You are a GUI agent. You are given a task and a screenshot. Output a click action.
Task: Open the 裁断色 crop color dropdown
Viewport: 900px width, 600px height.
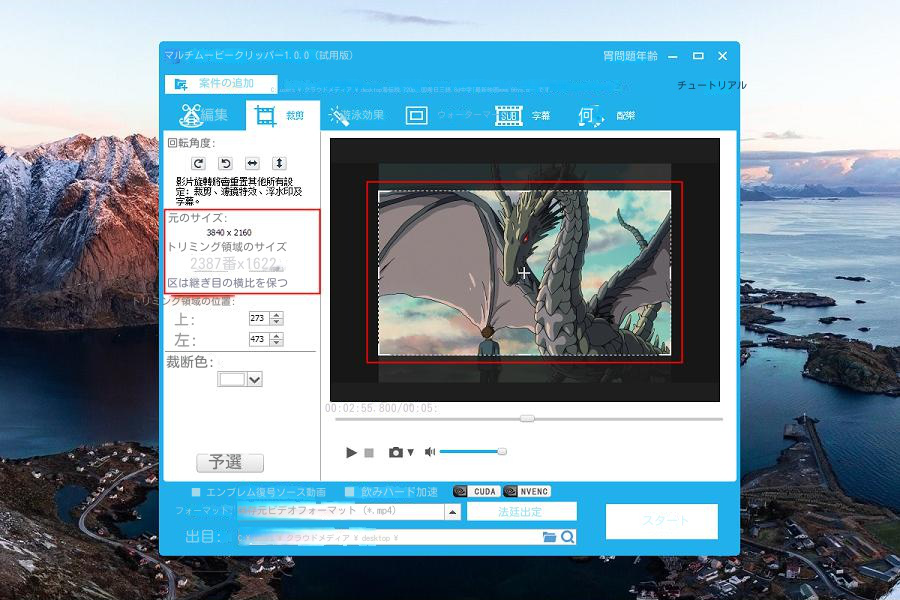tap(255, 380)
